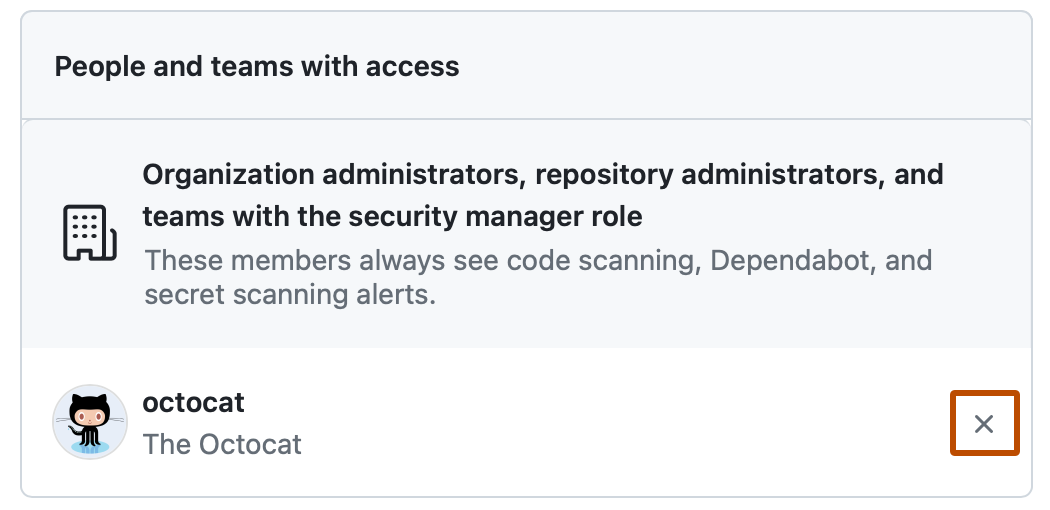
Task: Click the word "Octocat" in the subtitle
Action: 248,444
